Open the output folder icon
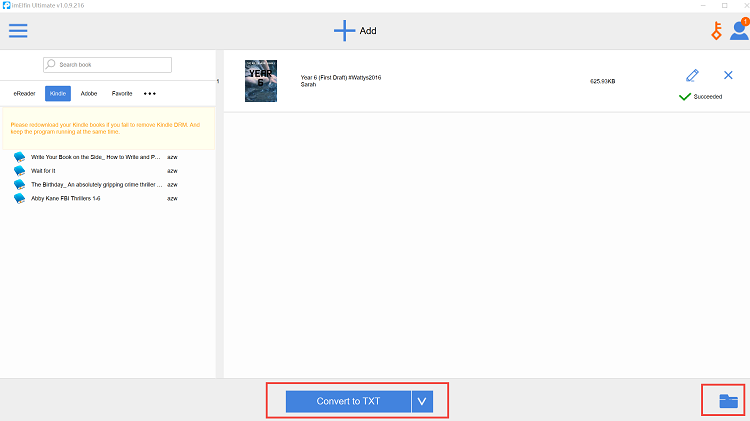Viewport: 750px width, 421px height. [729, 401]
